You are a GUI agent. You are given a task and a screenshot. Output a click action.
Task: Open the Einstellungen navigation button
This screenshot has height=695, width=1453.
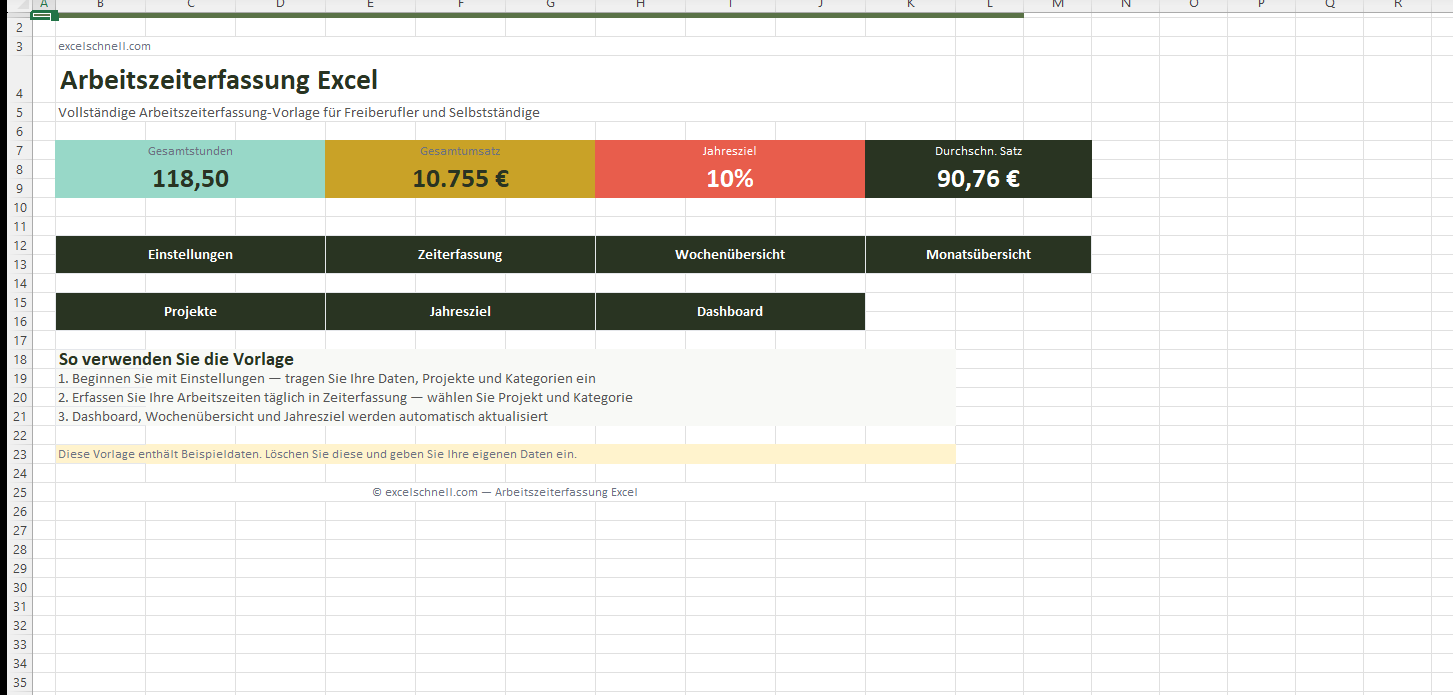click(x=190, y=254)
